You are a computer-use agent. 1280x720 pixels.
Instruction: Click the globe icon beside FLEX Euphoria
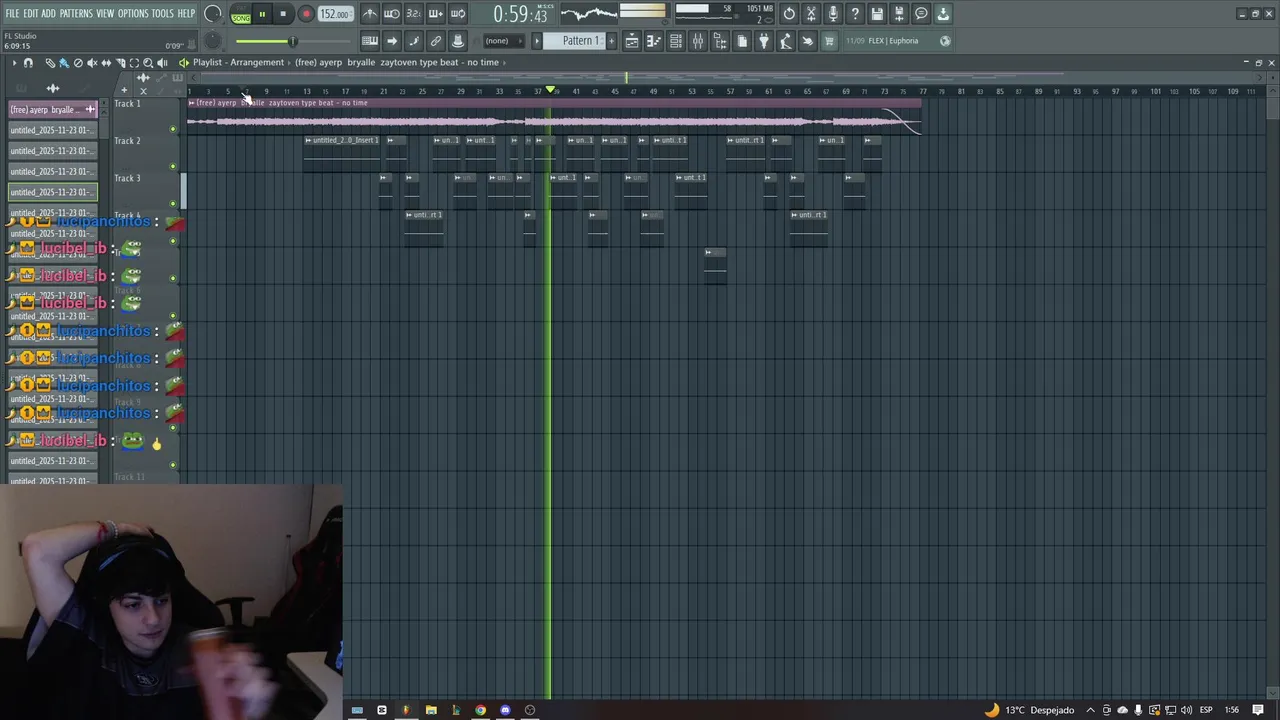point(945,41)
